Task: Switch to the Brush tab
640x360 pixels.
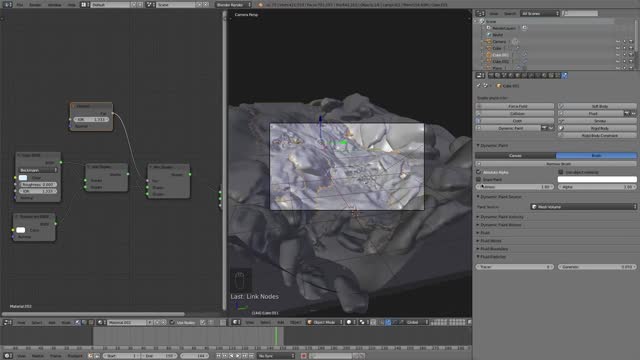Action: tap(596, 156)
